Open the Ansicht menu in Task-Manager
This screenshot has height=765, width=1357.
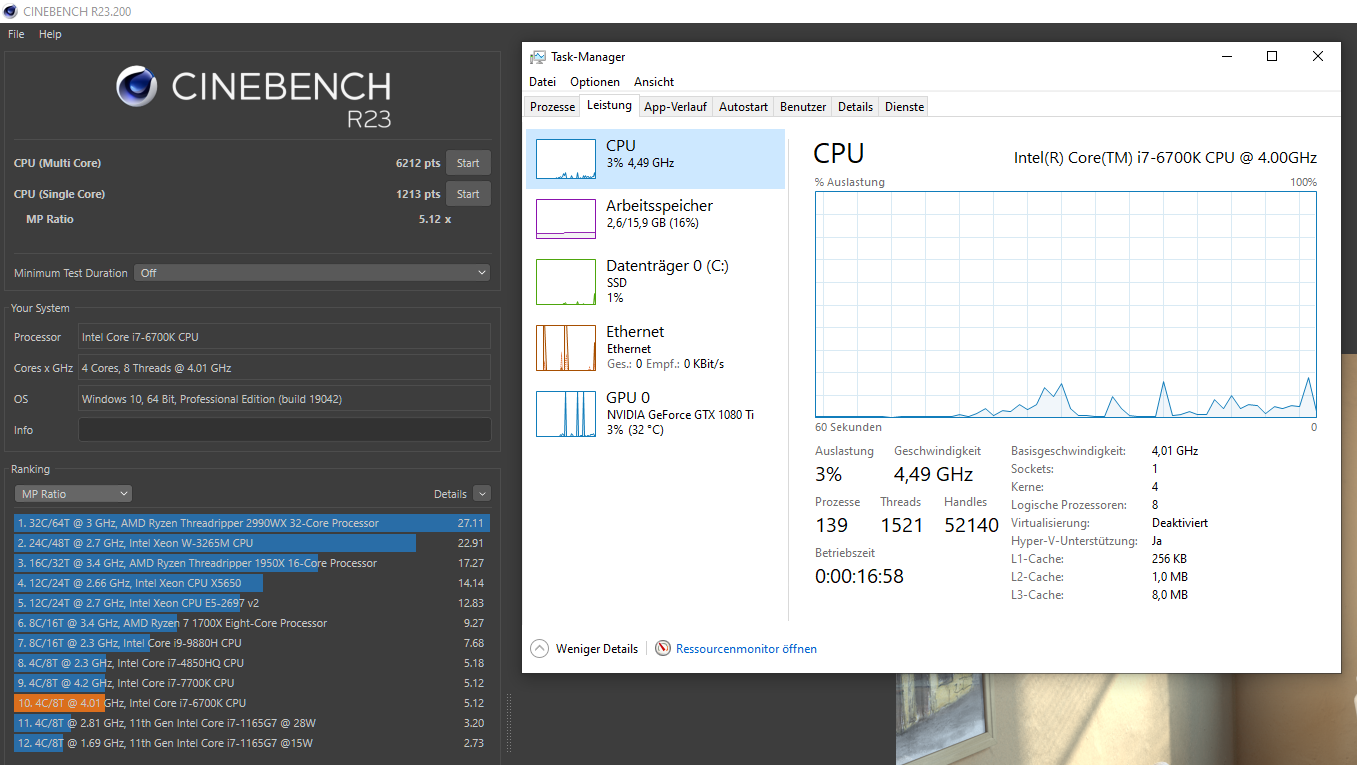pyautogui.click(x=654, y=82)
